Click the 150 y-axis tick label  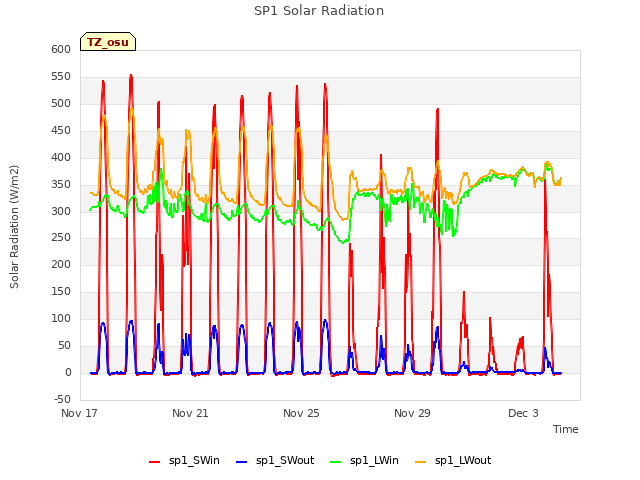pos(61,291)
